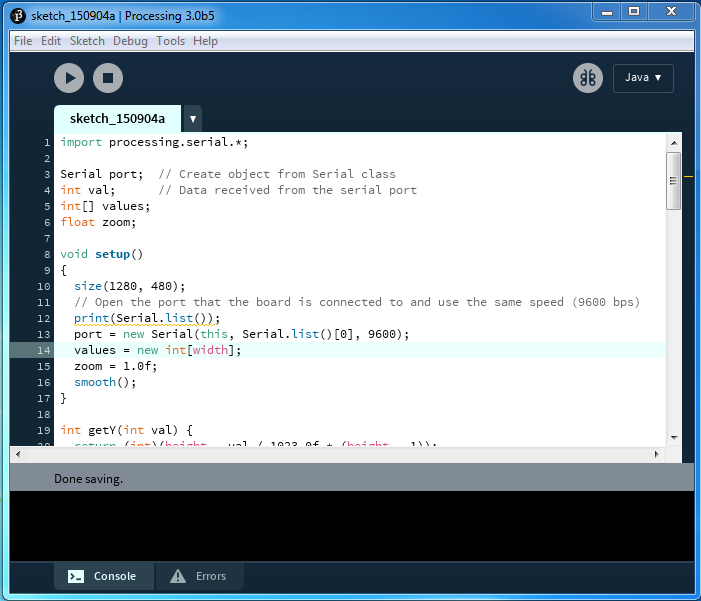Click '// Create object from Serial class' comment

click(277, 174)
